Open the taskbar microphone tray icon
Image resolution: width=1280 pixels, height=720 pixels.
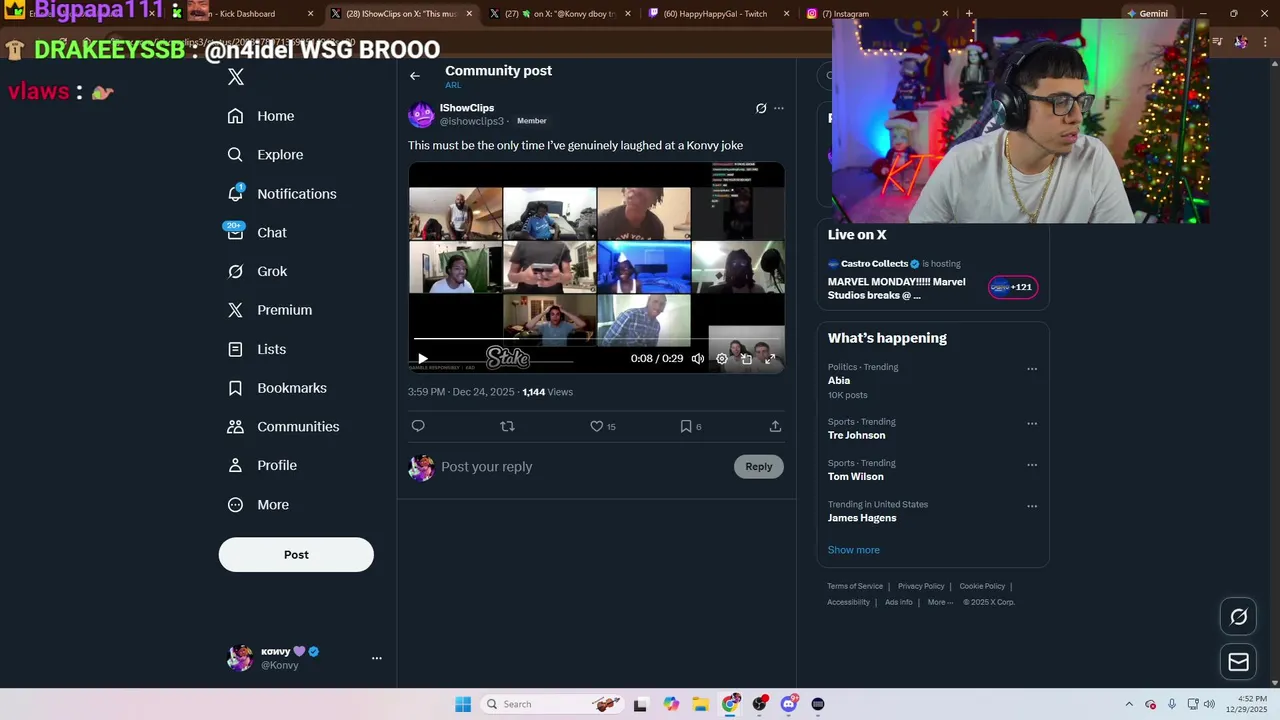tap(1172, 704)
